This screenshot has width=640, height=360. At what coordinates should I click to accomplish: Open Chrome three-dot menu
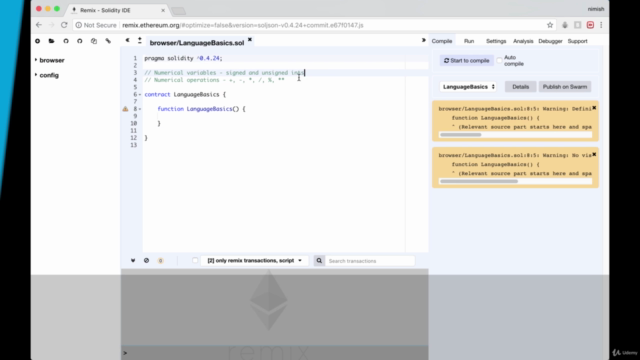601,25
